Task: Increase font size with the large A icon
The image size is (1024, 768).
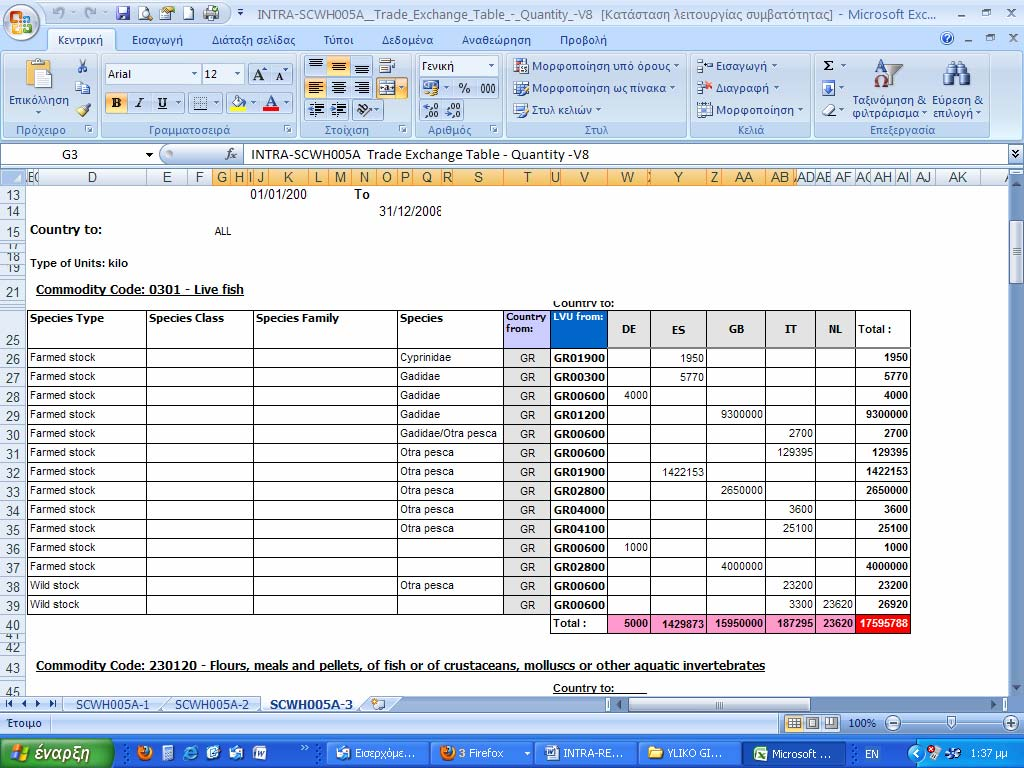Action: tap(259, 74)
